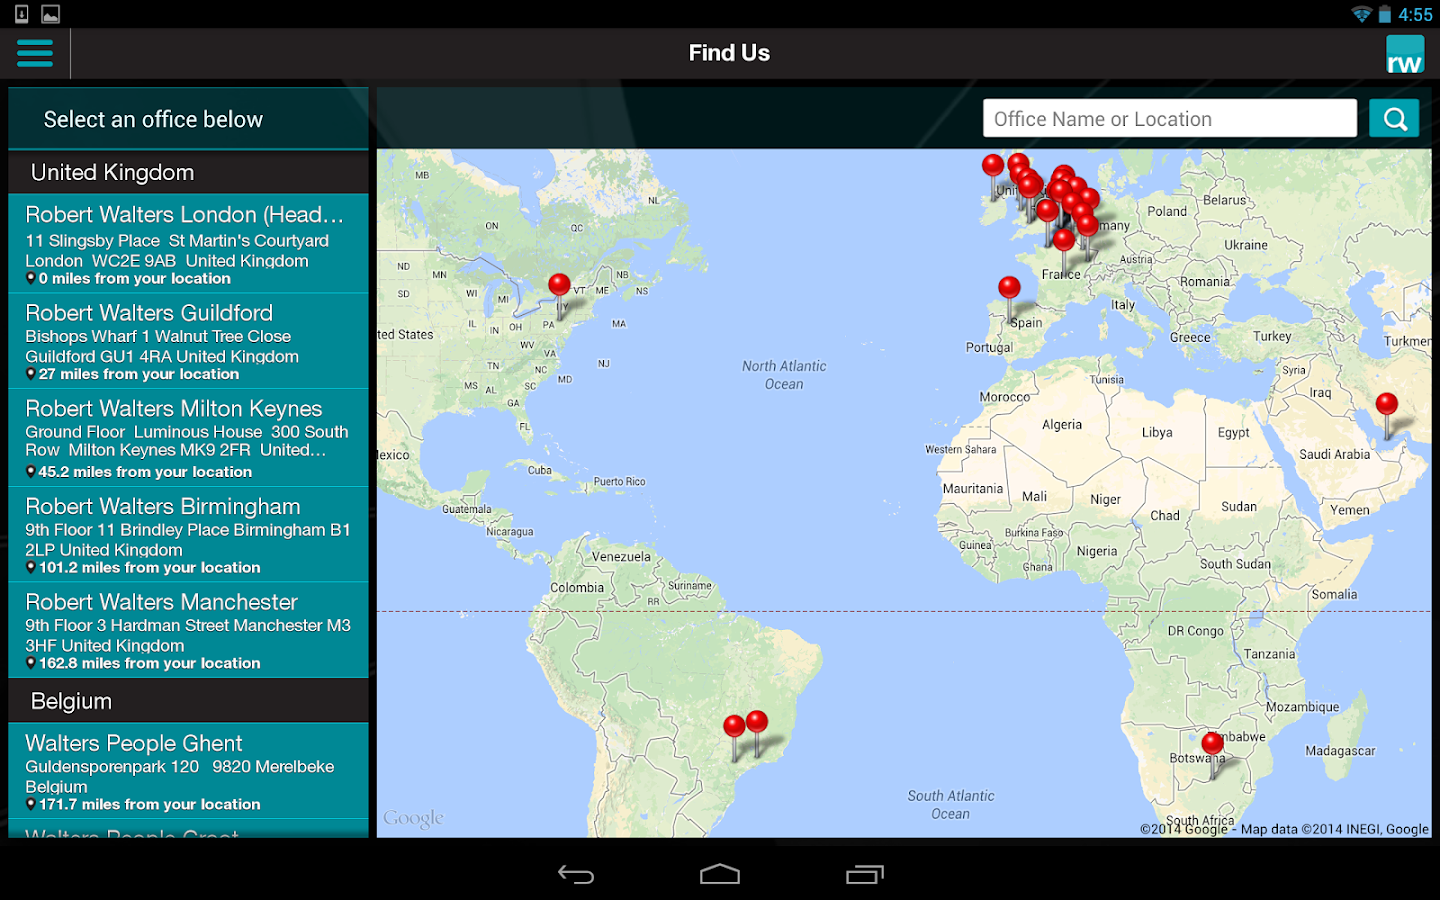Viewport: 1440px width, 900px height.
Task: Select the map pin near Botswana
Action: pyautogui.click(x=1213, y=743)
